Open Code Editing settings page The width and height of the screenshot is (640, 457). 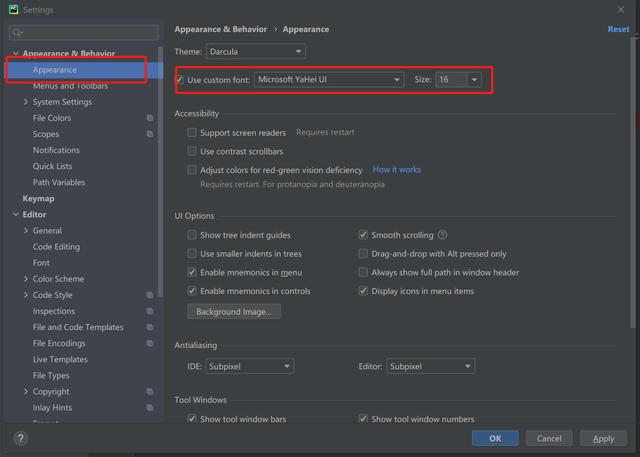pyautogui.click(x=56, y=247)
